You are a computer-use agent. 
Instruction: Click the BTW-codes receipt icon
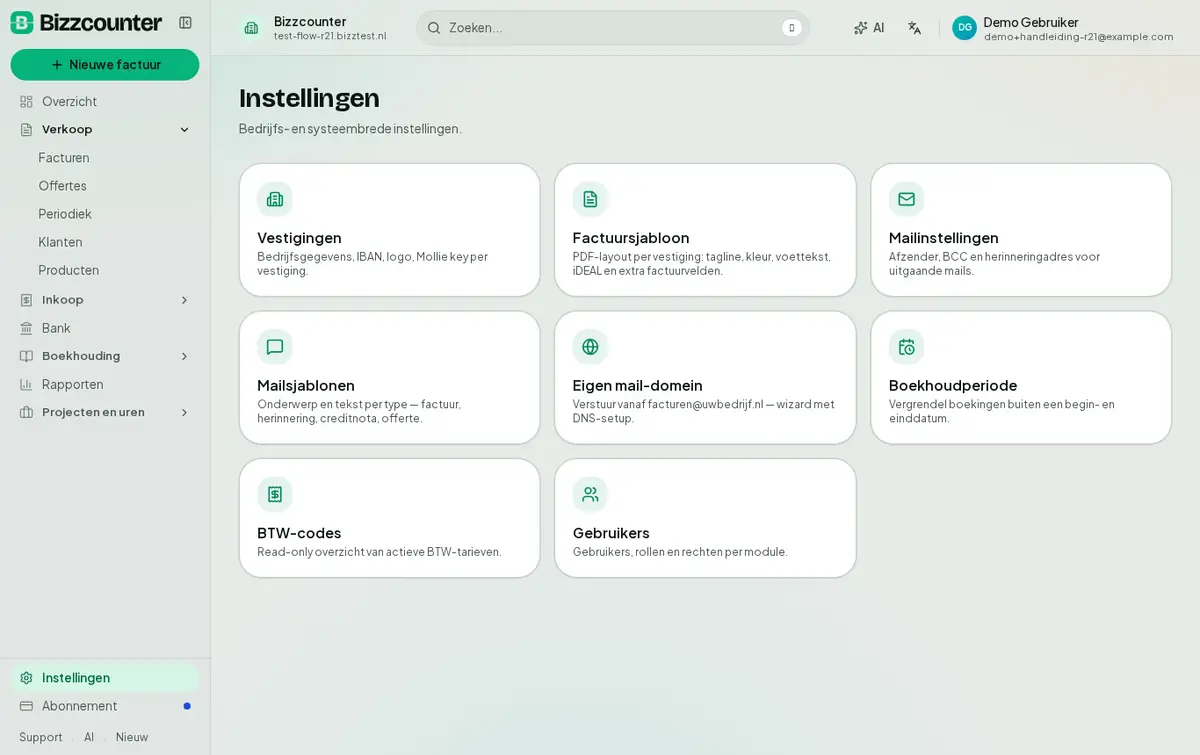(275, 494)
